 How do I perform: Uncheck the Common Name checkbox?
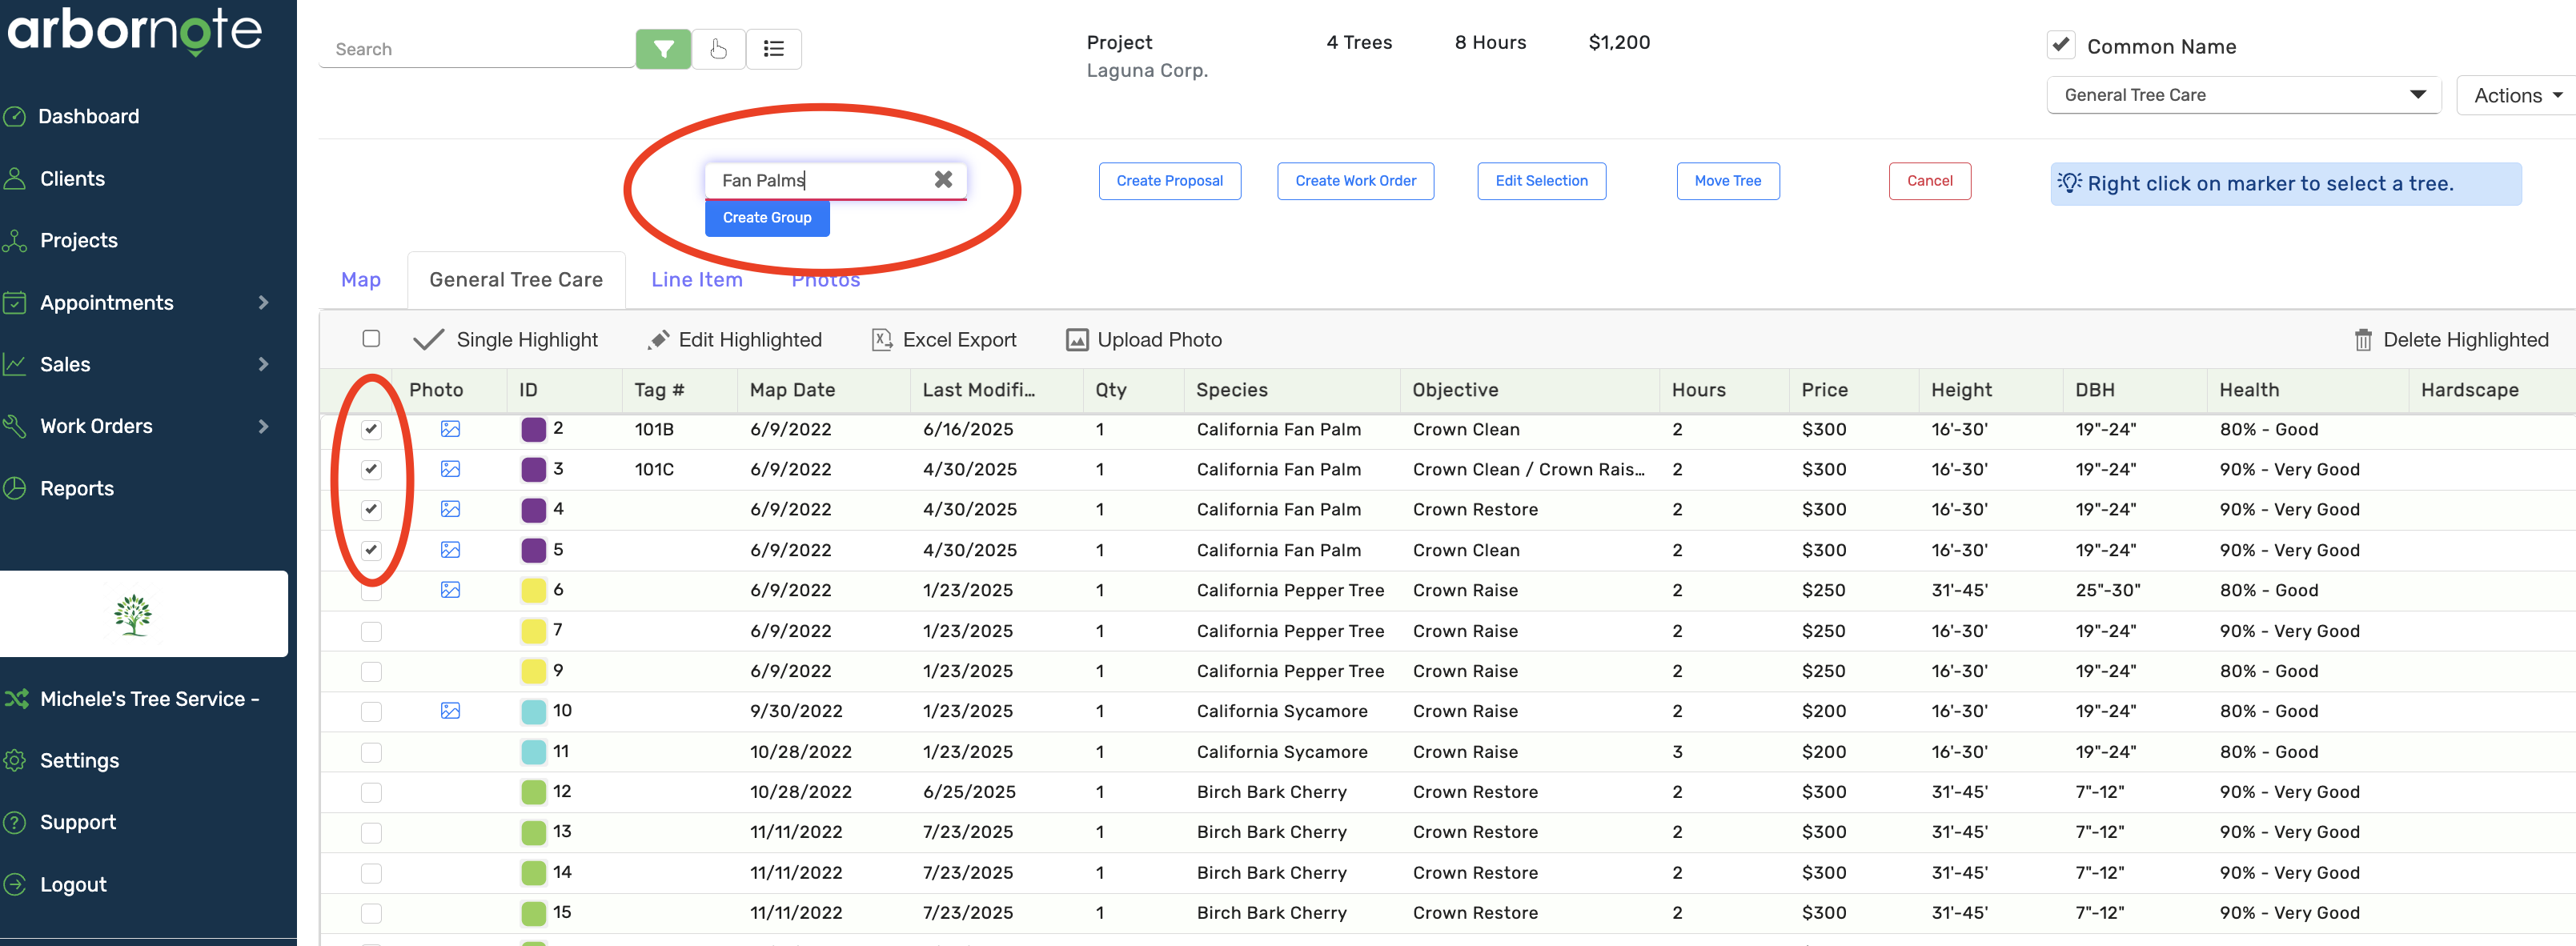click(2060, 45)
